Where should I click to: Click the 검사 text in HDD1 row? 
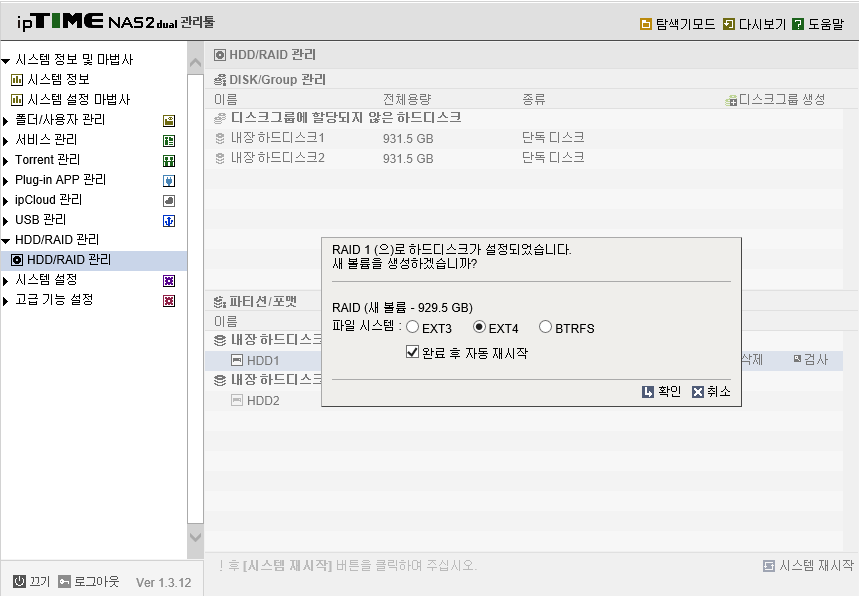pos(816,359)
